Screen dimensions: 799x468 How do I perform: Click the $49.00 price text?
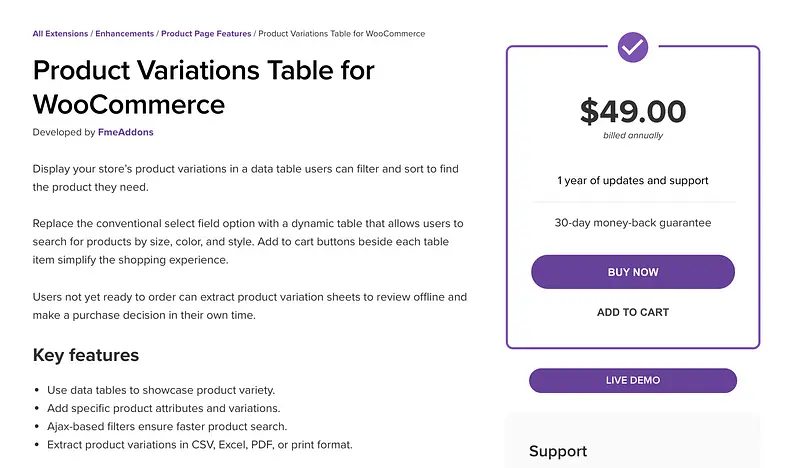tap(632, 111)
